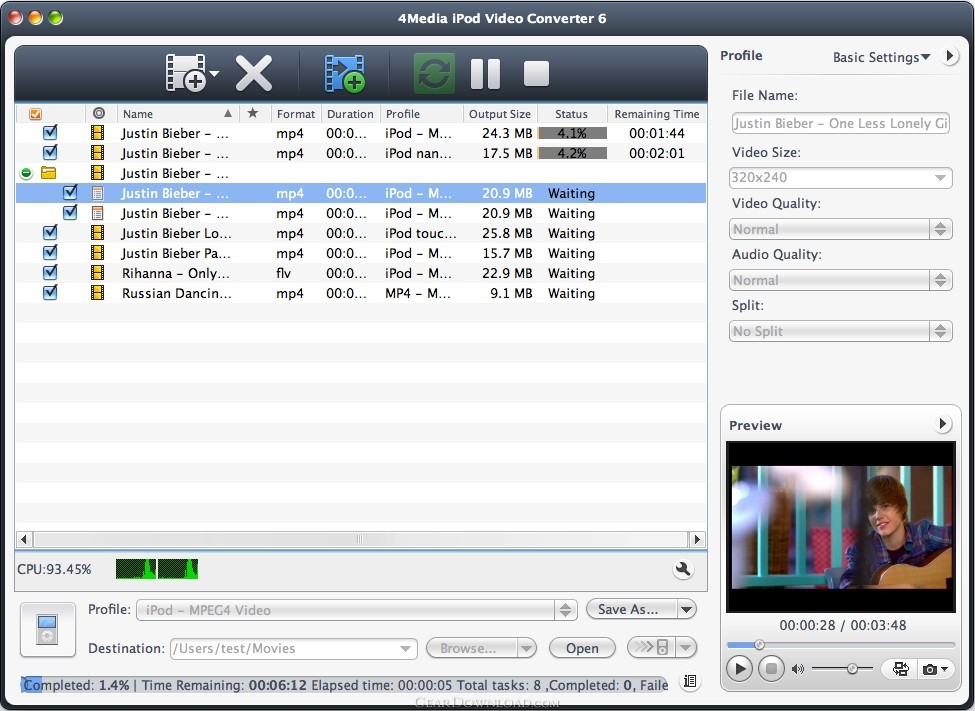Select the Russian Dancin... file row
The height and width of the screenshot is (711, 975).
click(361, 293)
